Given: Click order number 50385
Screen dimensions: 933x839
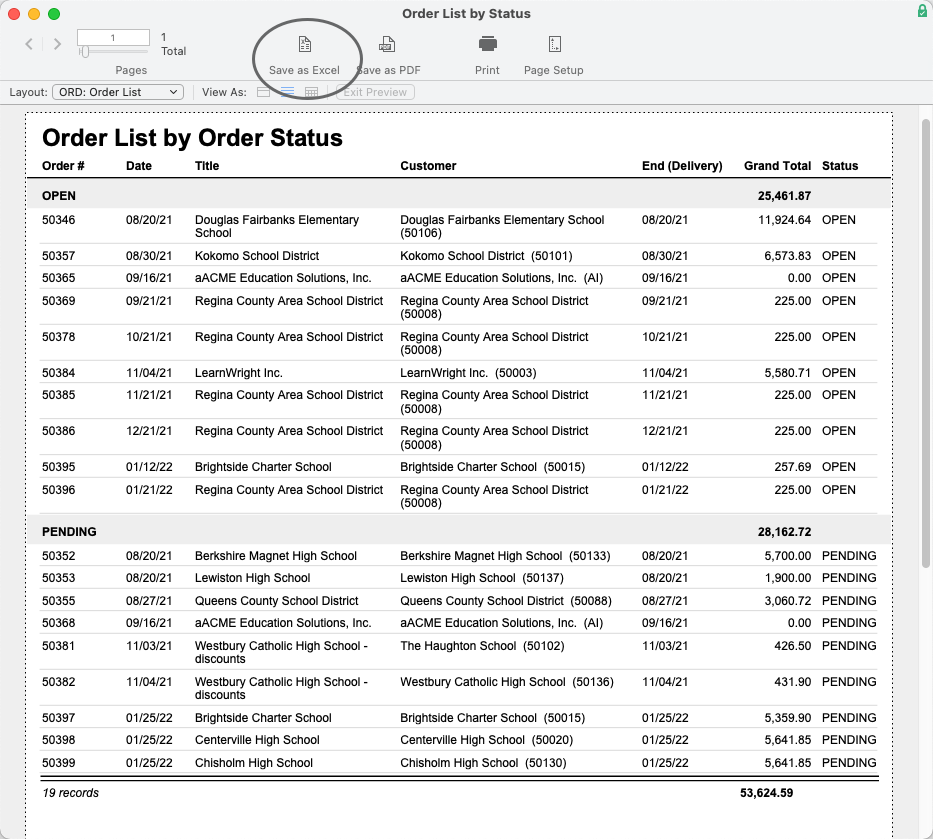Looking at the screenshot, I should pos(58,395).
